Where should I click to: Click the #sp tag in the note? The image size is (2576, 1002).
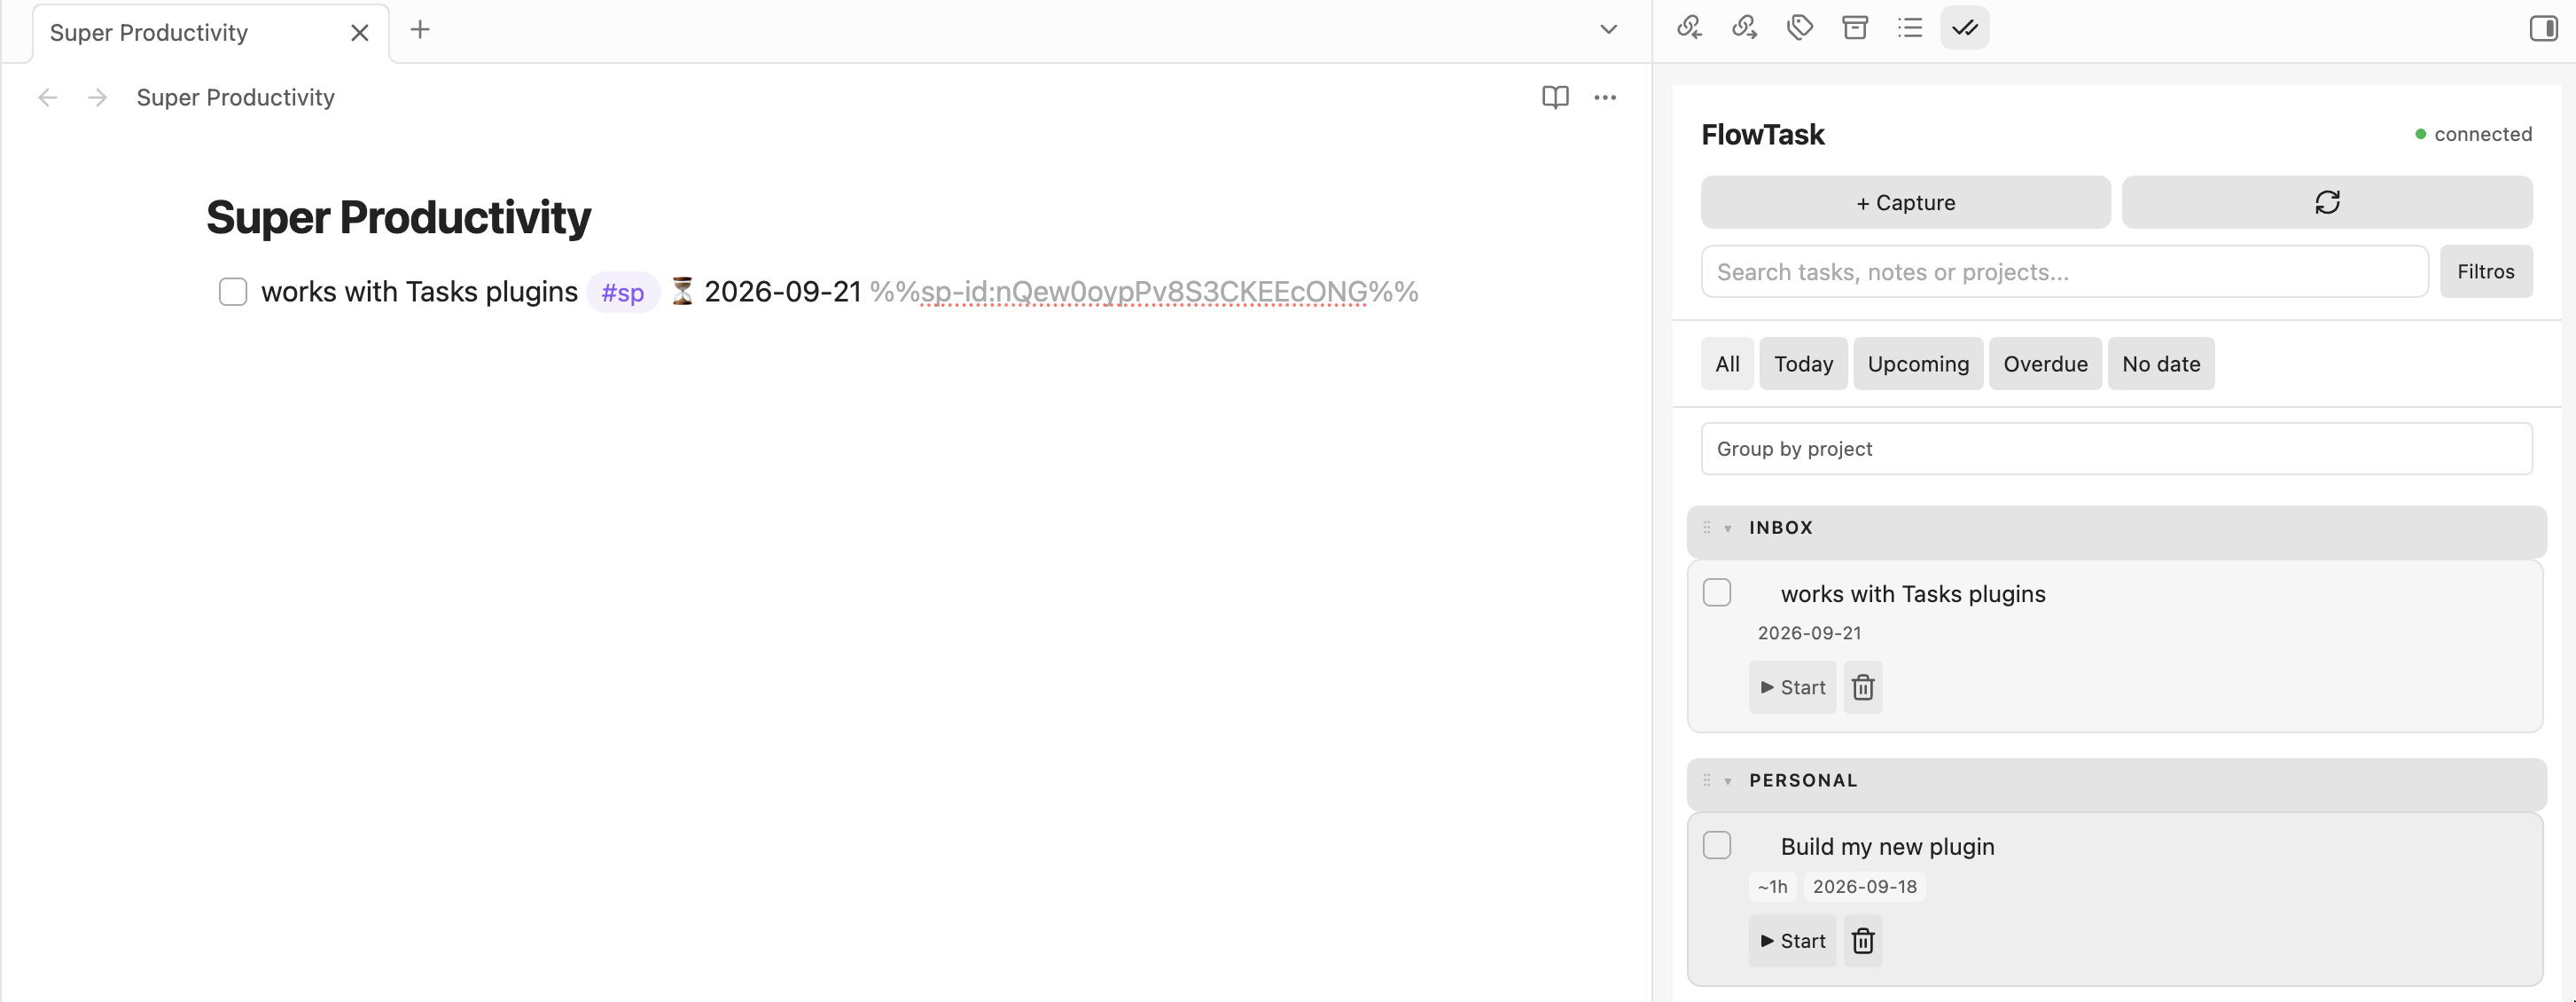click(x=622, y=292)
